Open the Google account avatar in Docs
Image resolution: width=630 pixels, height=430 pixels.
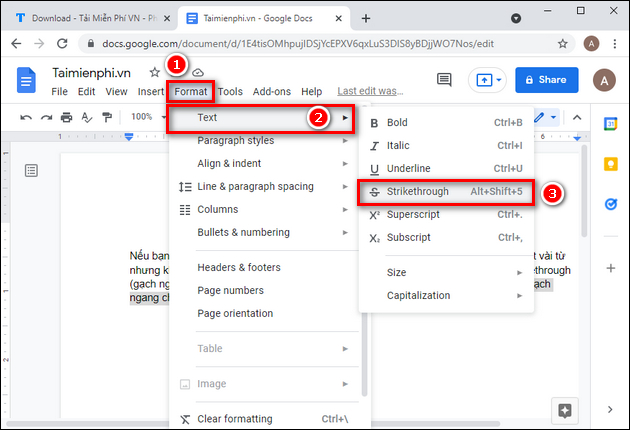604,80
